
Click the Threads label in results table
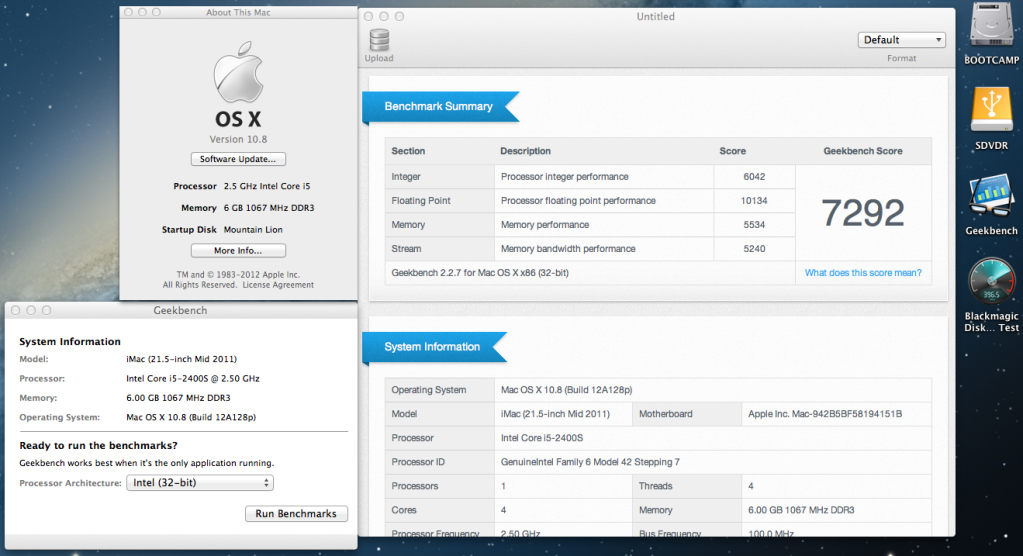click(x=655, y=486)
